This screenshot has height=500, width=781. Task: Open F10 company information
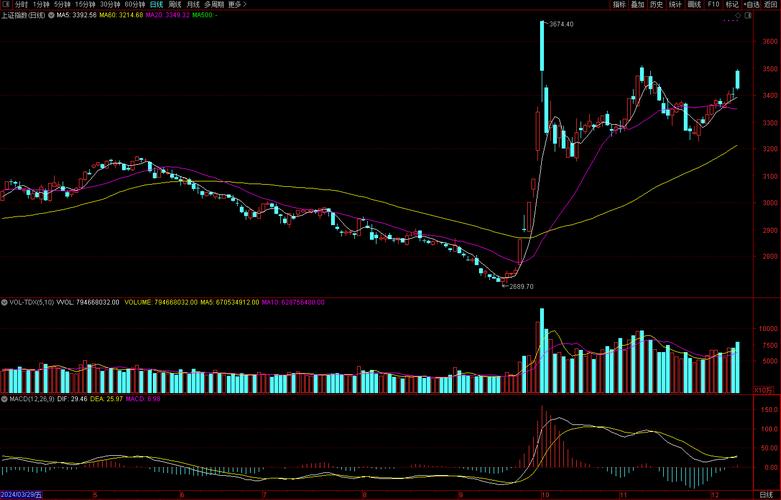[x=714, y=5]
